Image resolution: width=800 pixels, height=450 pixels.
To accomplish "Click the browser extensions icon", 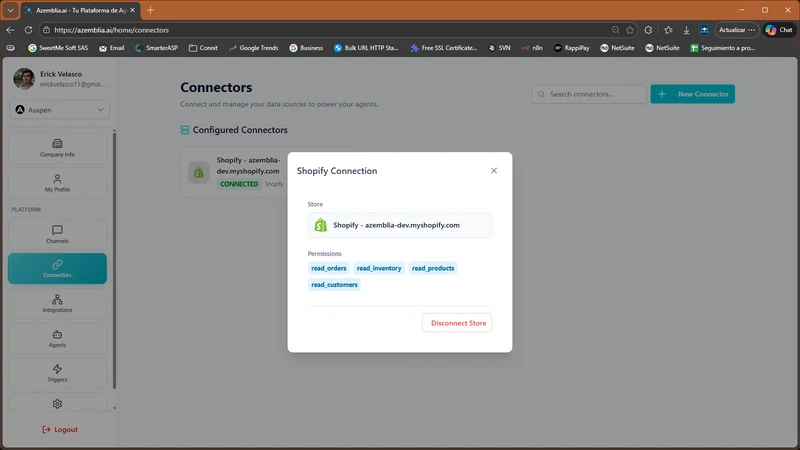I will tap(648, 30).
